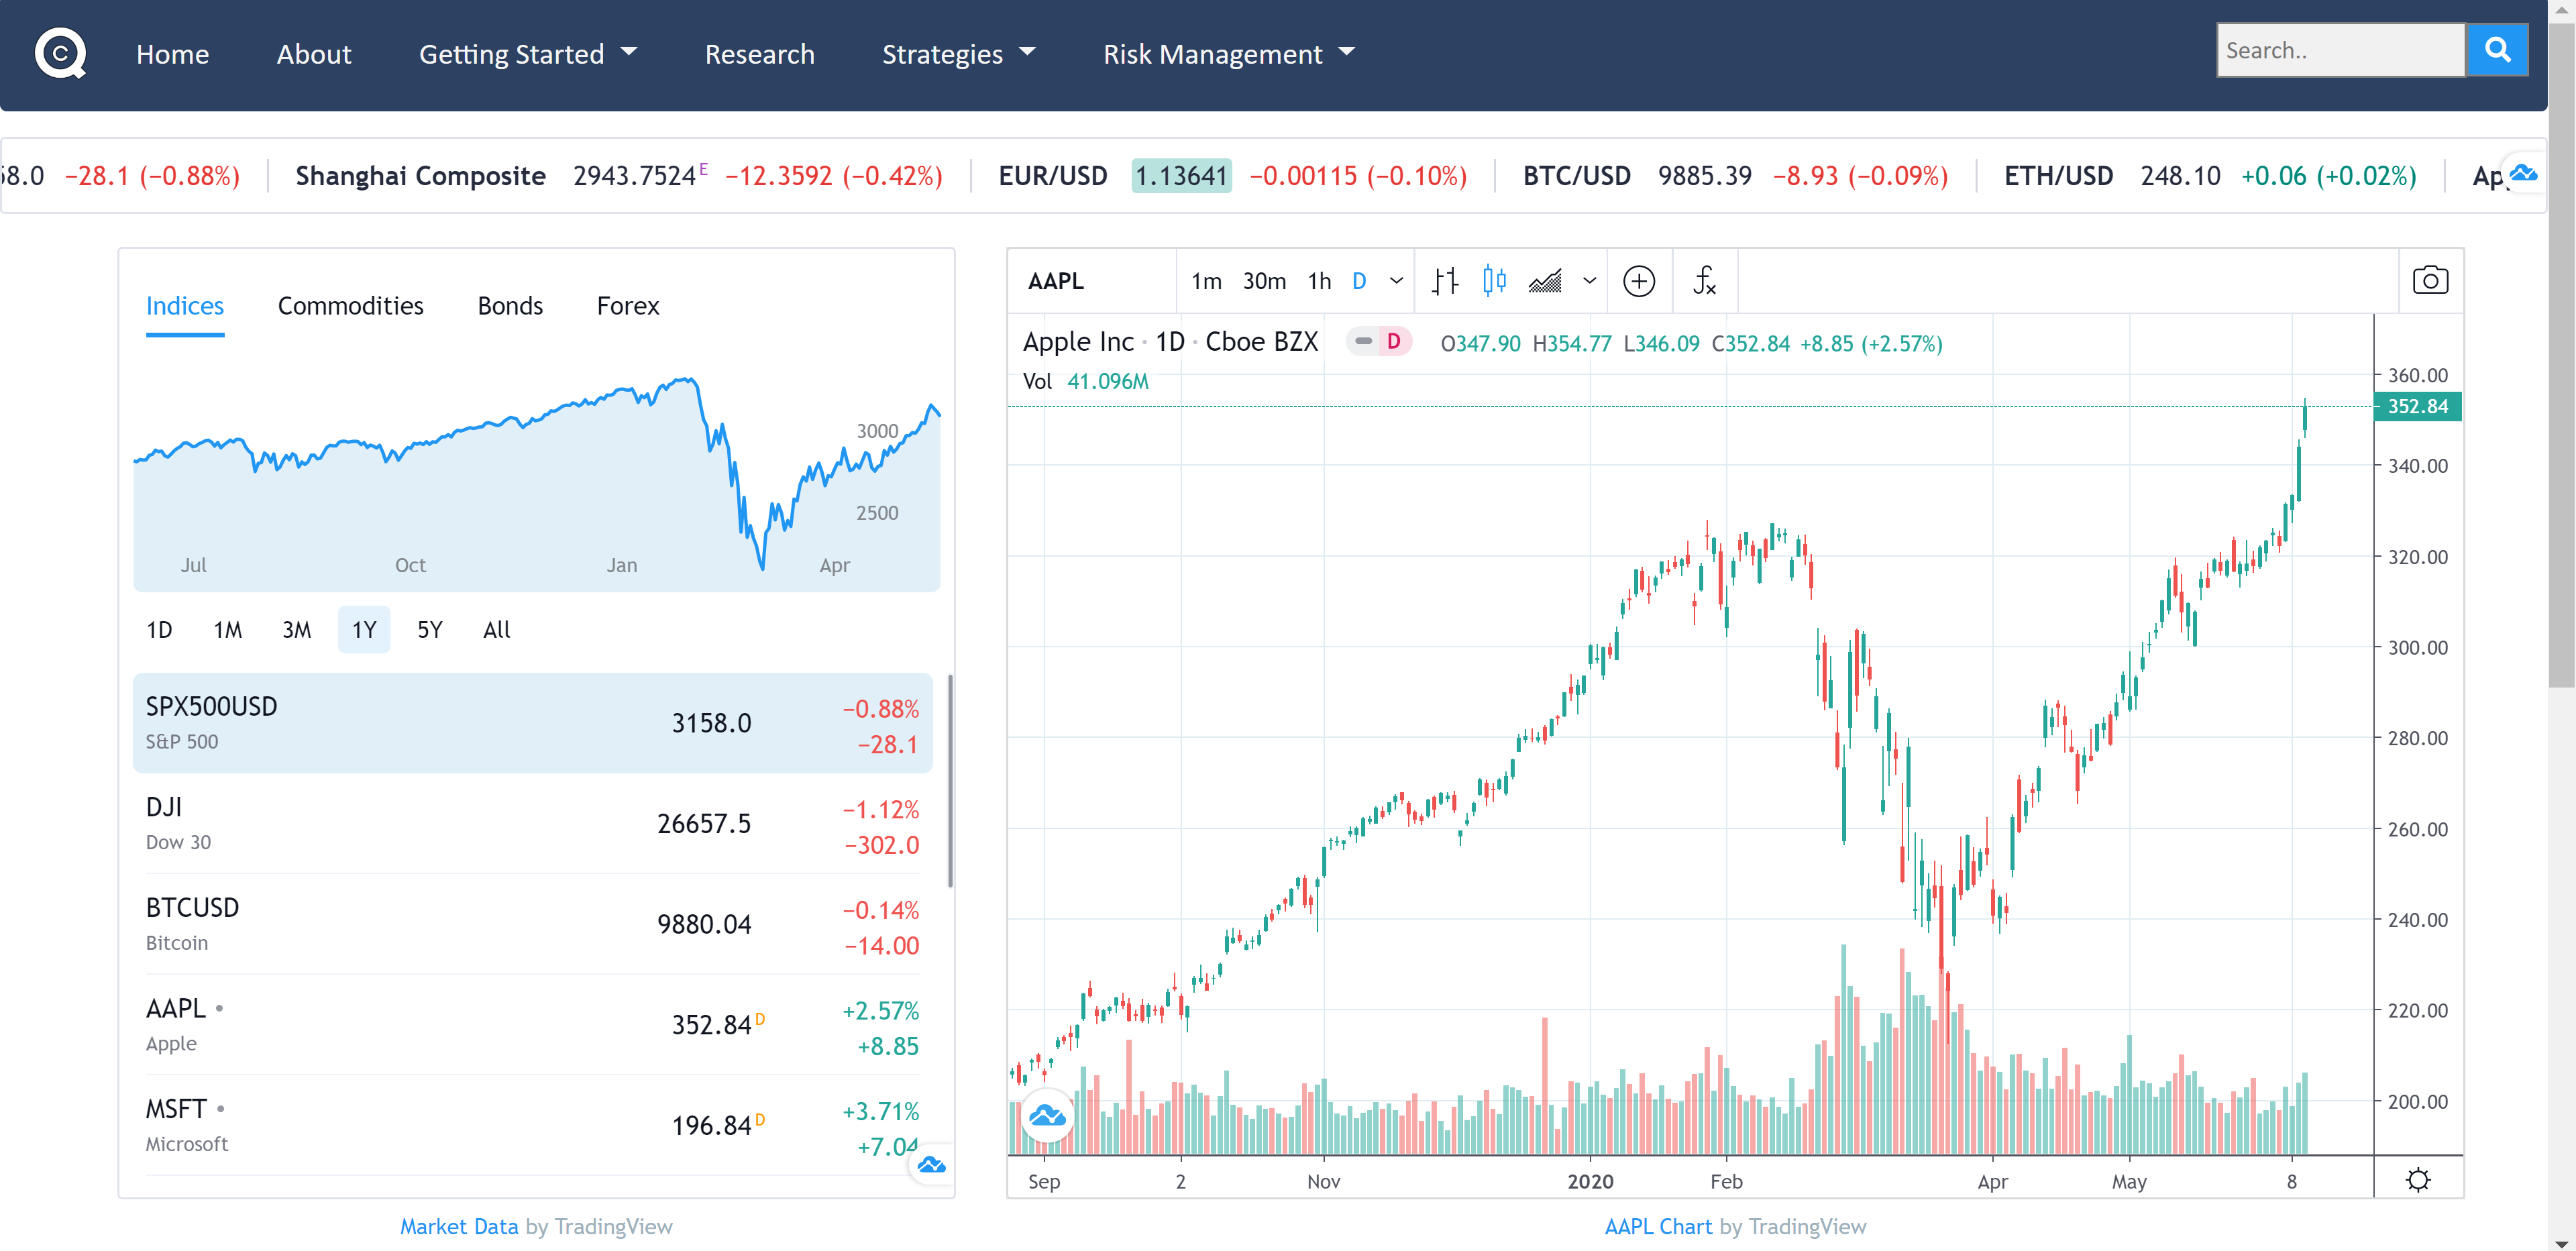
Task: Follow the Market Data link
Action: pos(459,1226)
